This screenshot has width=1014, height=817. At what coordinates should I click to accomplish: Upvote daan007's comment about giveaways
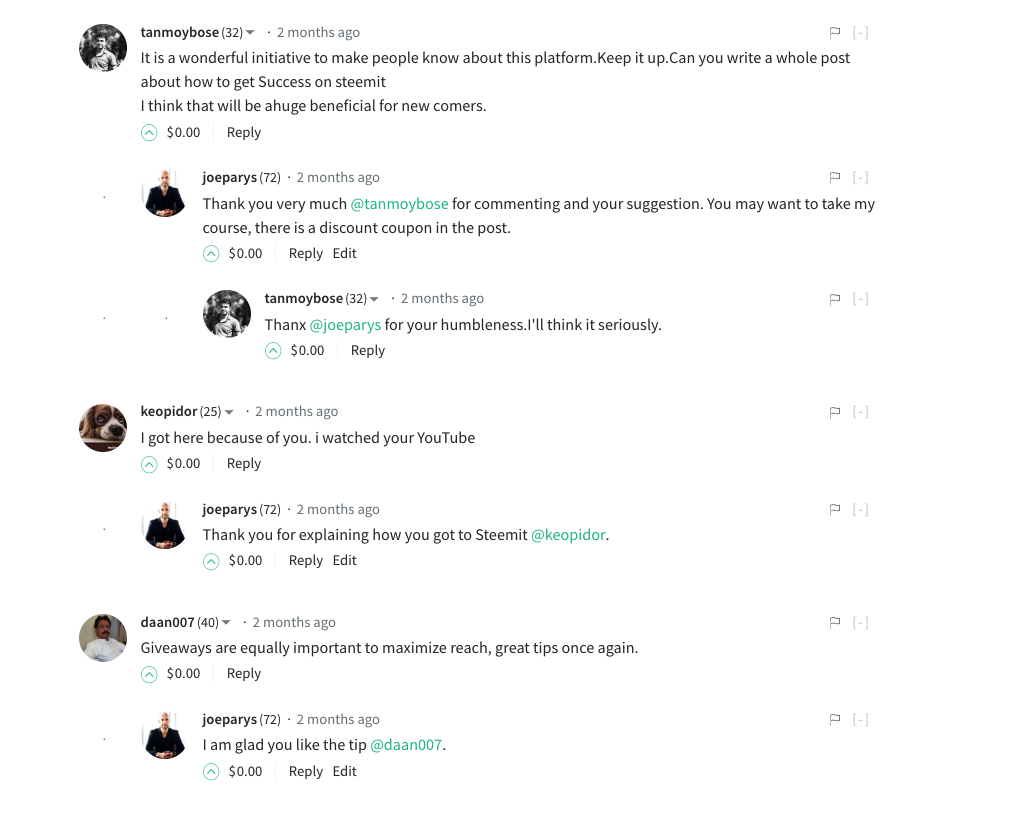[149, 674]
